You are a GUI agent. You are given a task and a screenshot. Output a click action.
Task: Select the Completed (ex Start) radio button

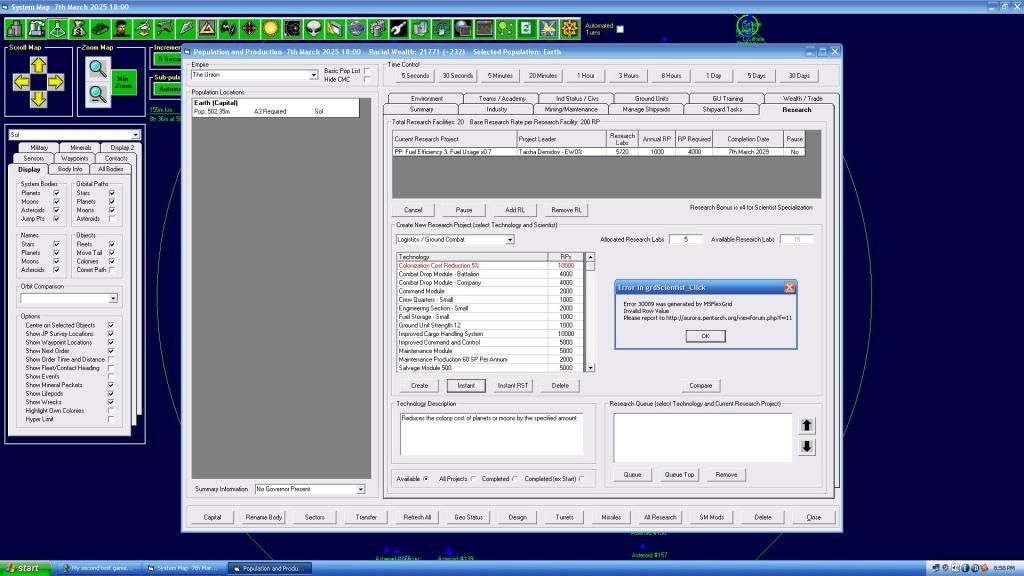tap(581, 479)
